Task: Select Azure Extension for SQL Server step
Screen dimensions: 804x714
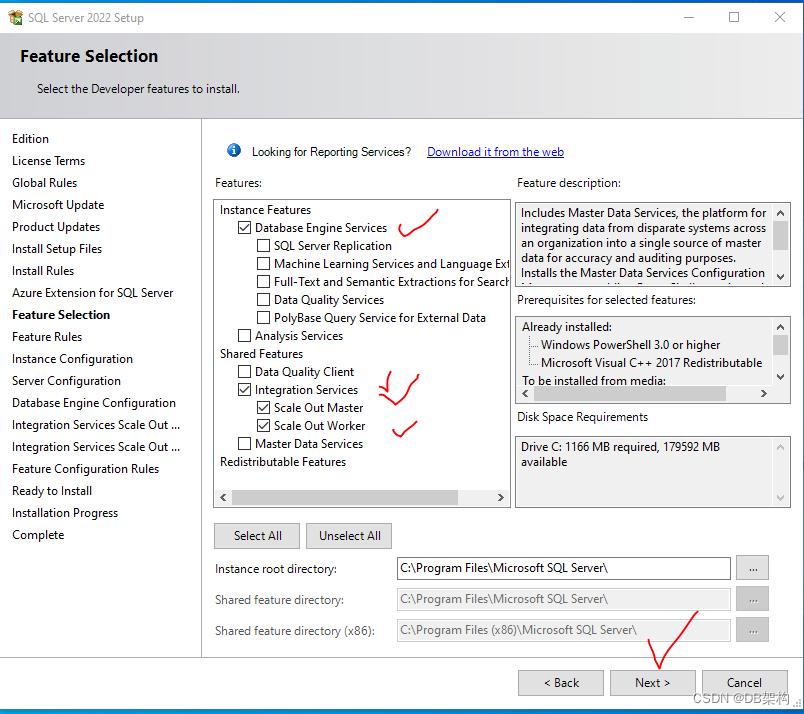Action: coord(93,293)
